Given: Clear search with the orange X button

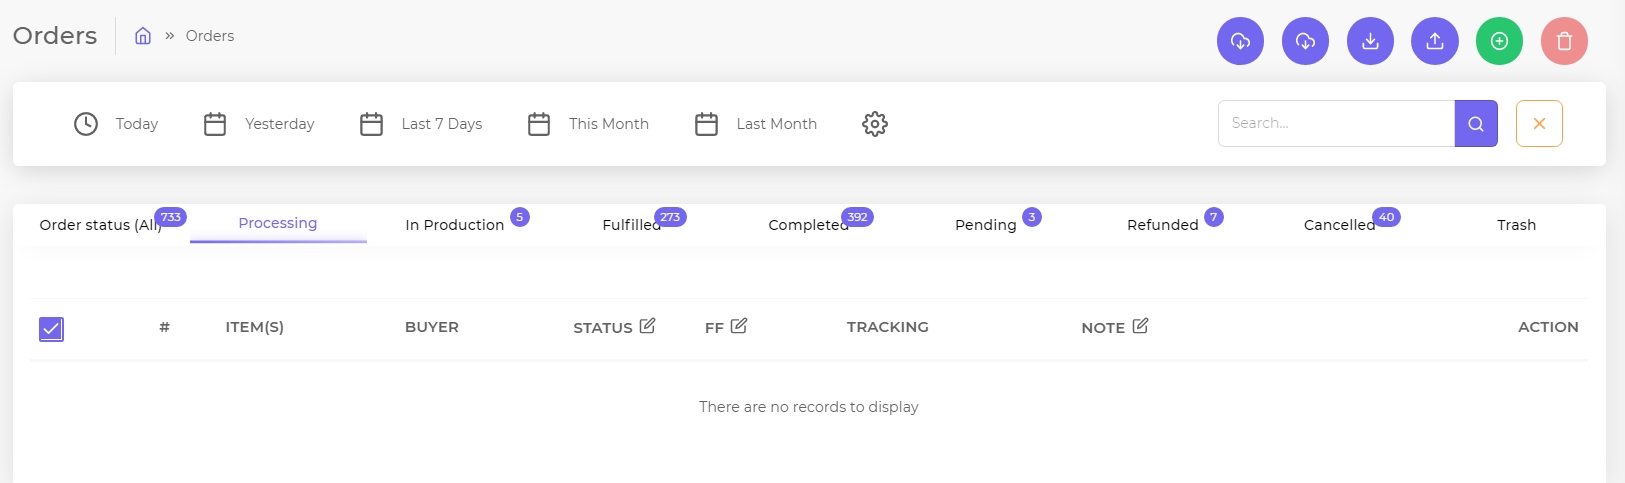Looking at the screenshot, I should point(1539,124).
